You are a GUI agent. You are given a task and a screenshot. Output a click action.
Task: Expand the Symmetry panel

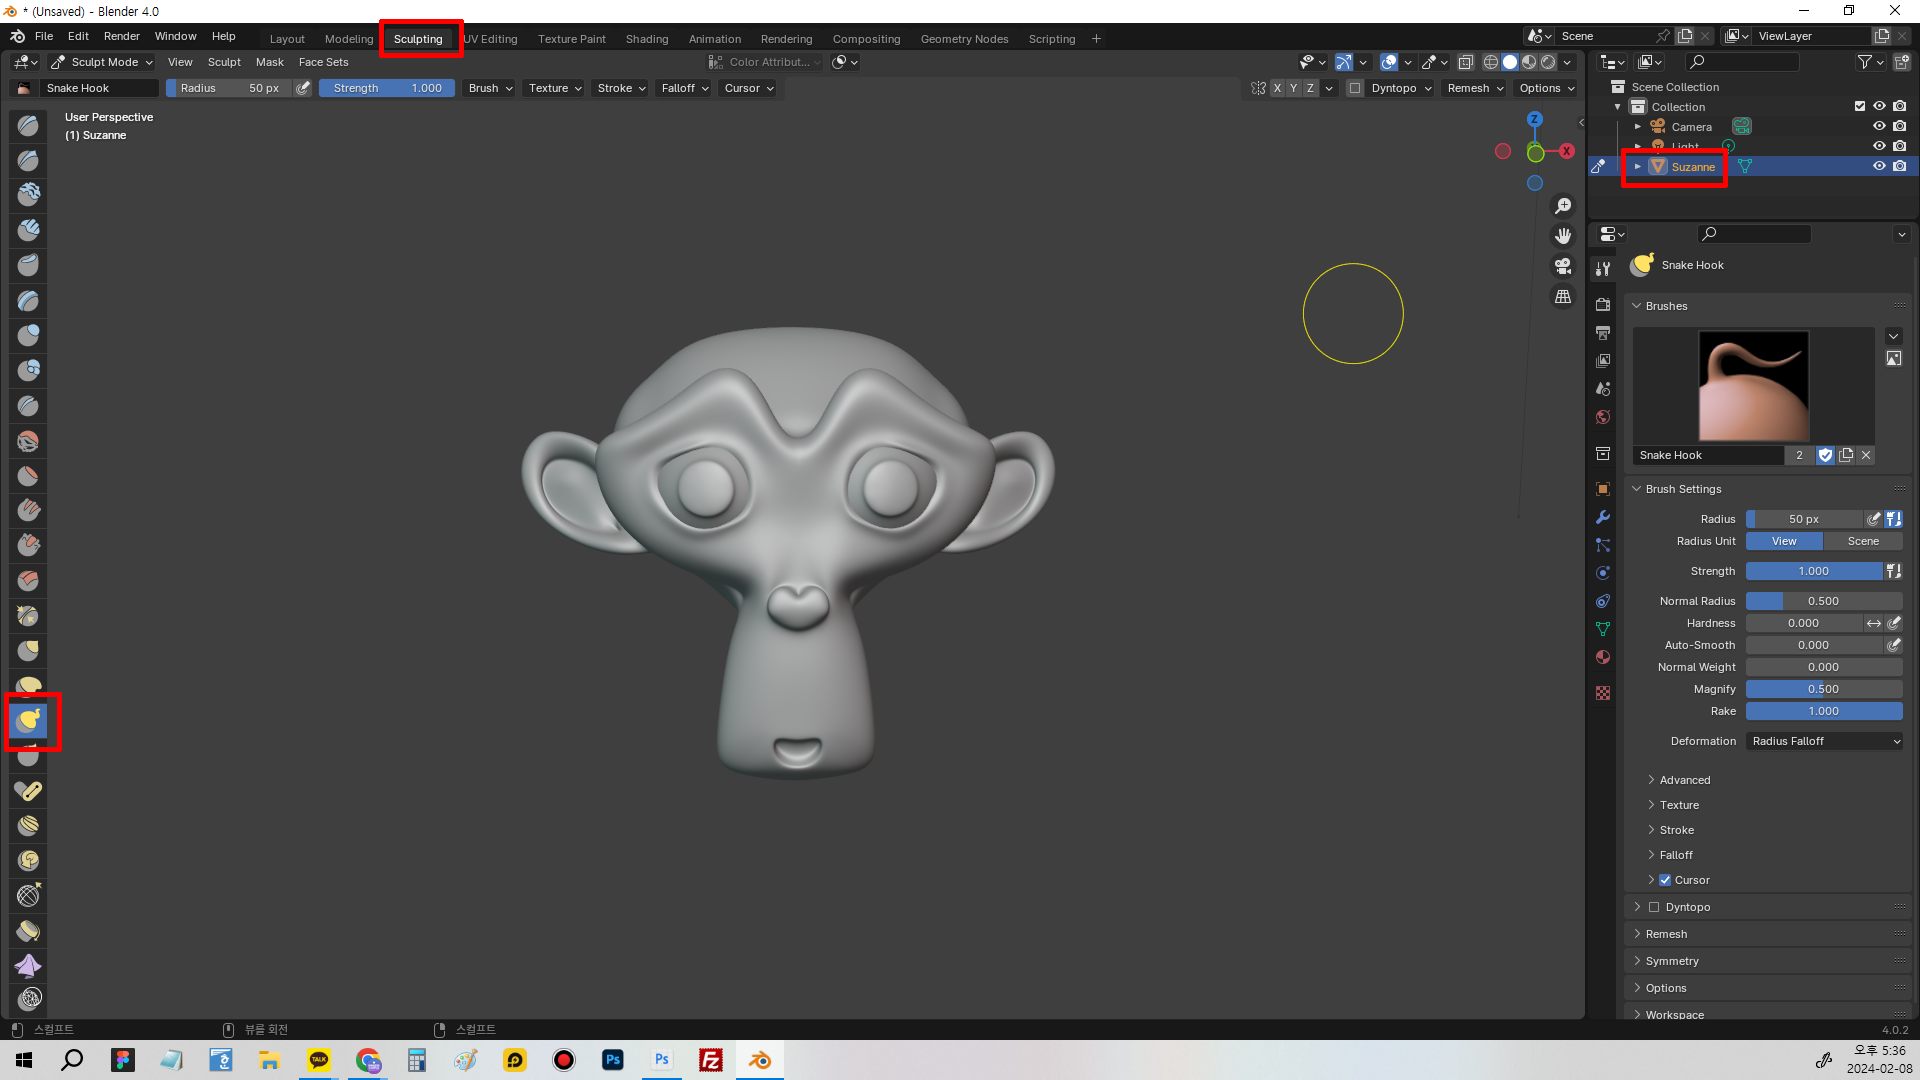point(1672,961)
